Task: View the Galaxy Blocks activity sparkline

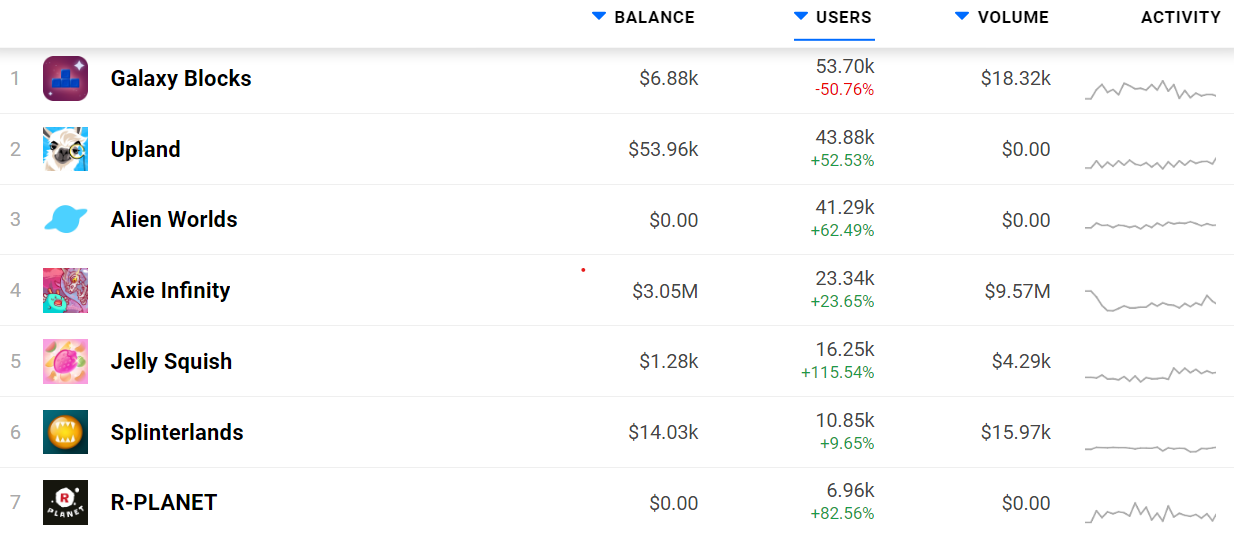Action: coord(1150,90)
